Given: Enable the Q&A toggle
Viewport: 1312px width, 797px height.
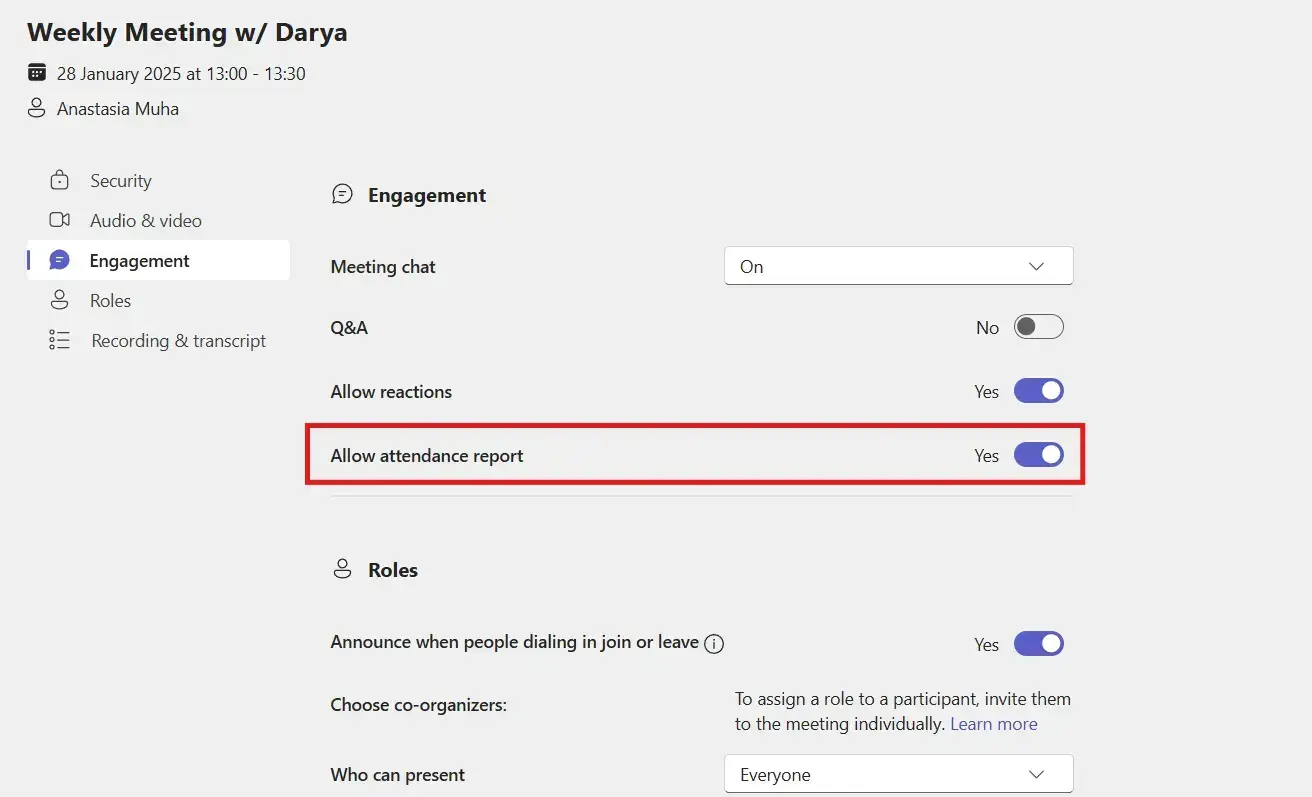Looking at the screenshot, I should click(1038, 327).
